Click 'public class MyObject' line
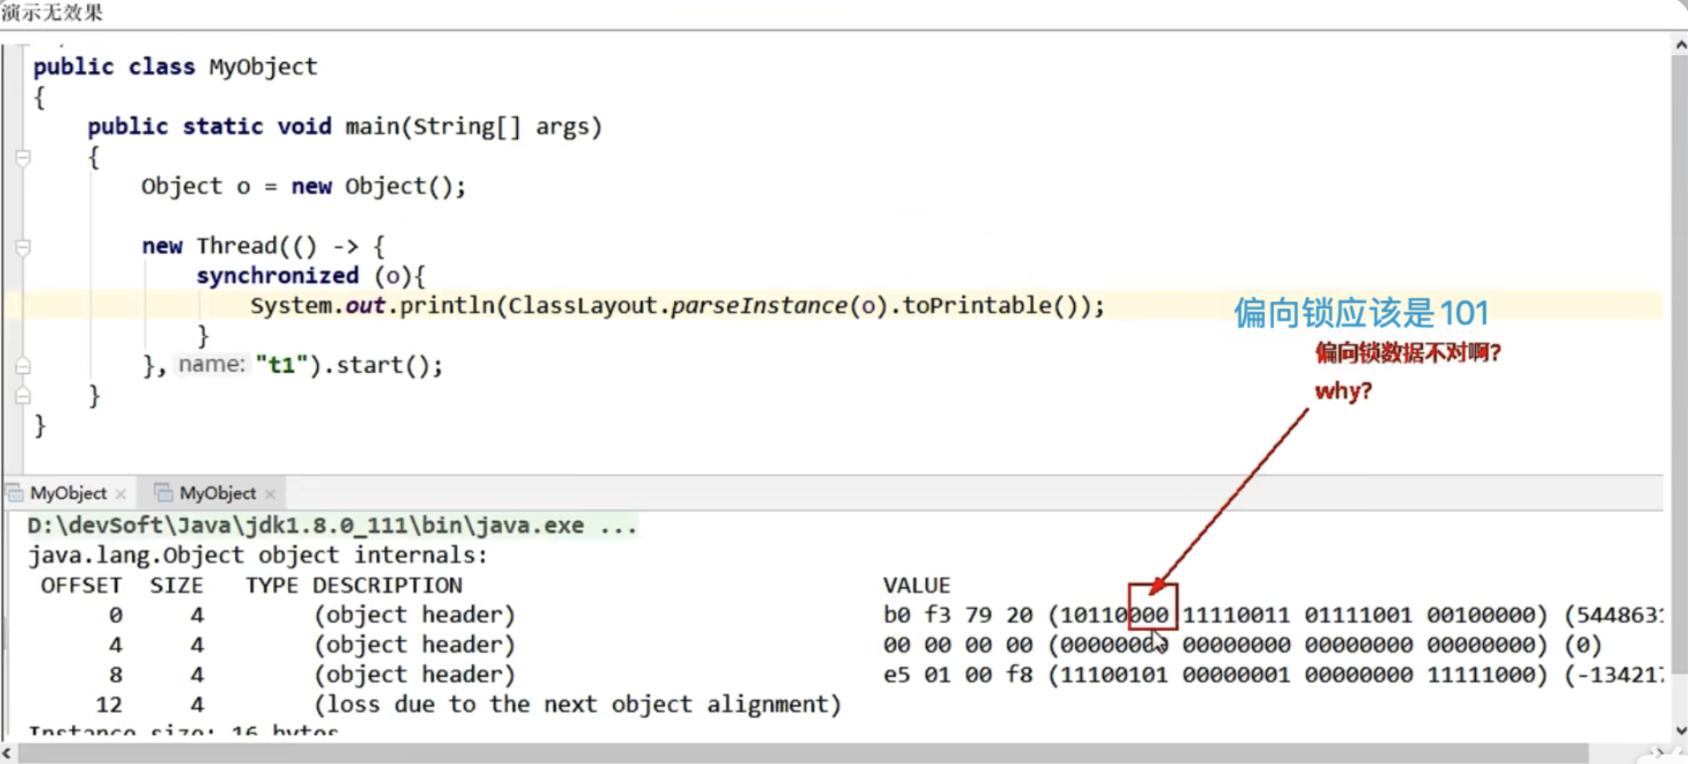 click(175, 67)
